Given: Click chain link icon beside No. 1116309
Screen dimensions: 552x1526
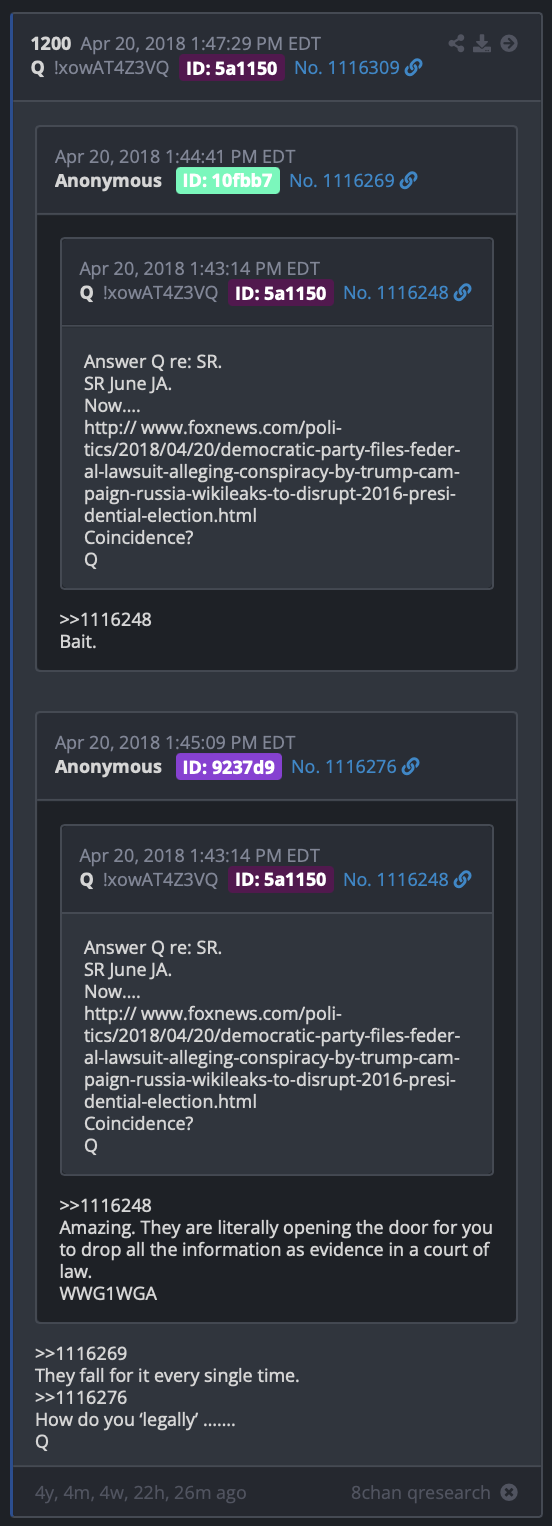Looking at the screenshot, I should click(x=413, y=68).
